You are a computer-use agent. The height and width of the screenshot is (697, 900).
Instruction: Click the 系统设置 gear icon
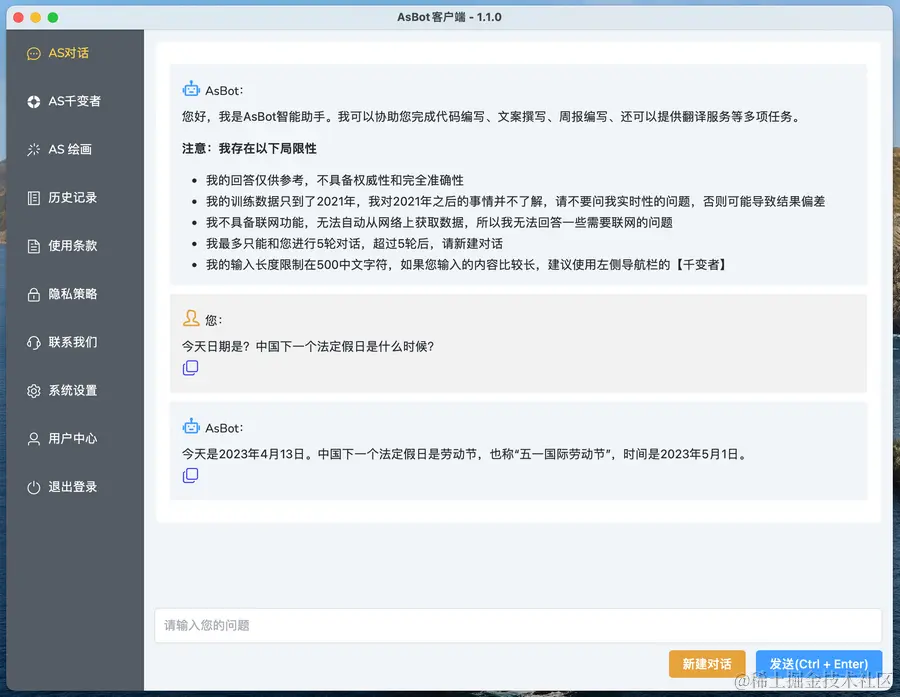click(x=34, y=391)
